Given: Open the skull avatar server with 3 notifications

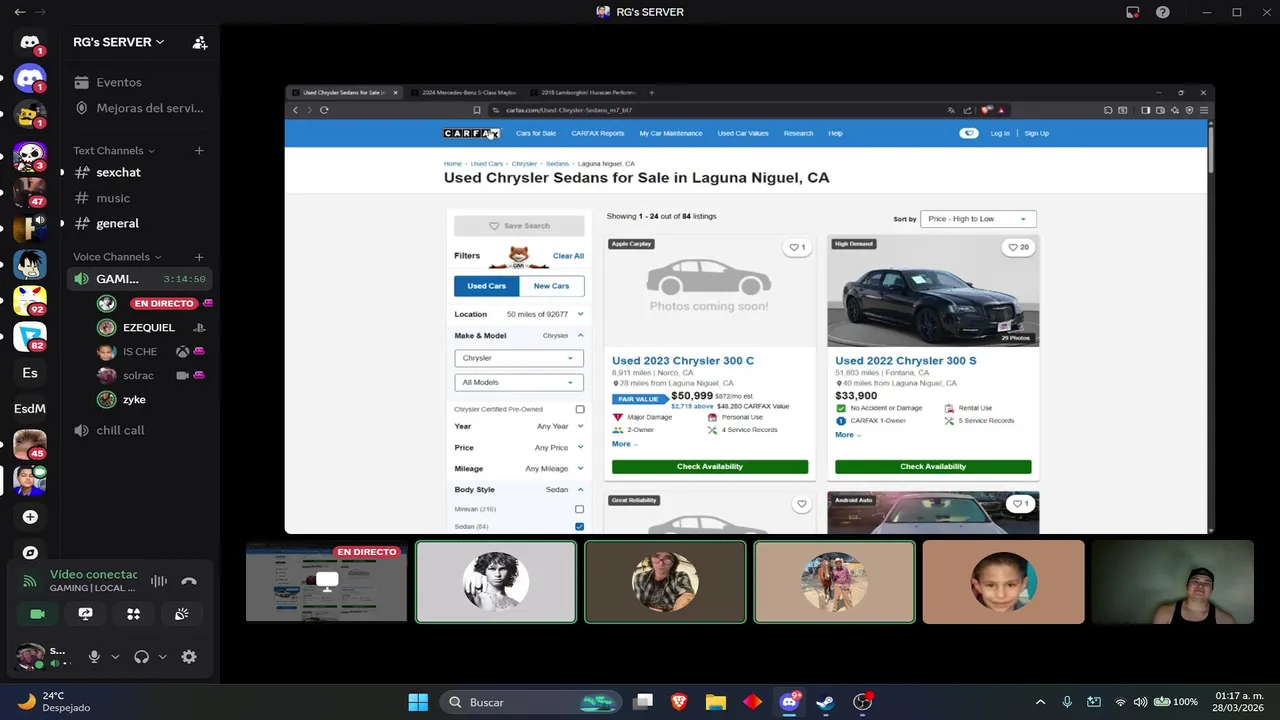Looking at the screenshot, I should click(30, 156).
